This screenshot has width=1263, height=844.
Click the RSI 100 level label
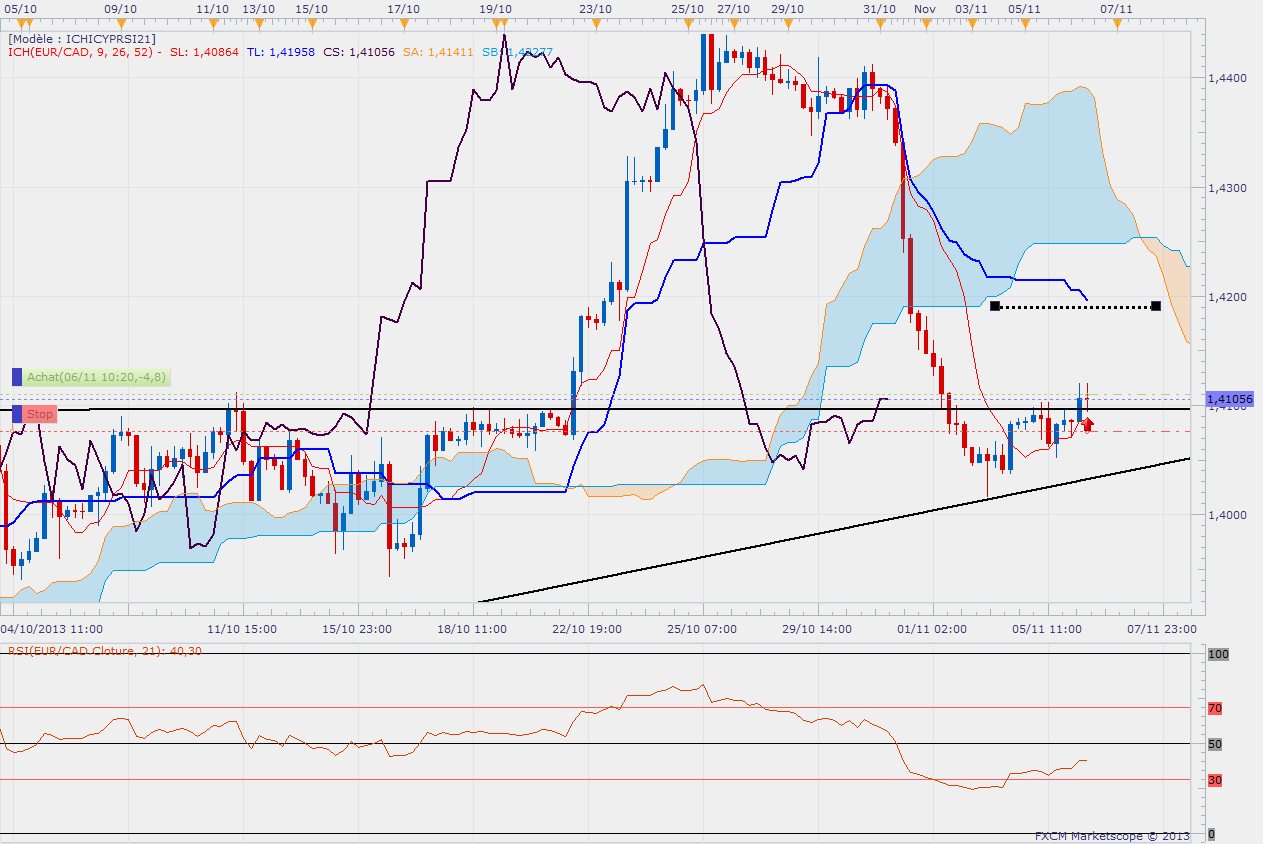[x=1217, y=654]
